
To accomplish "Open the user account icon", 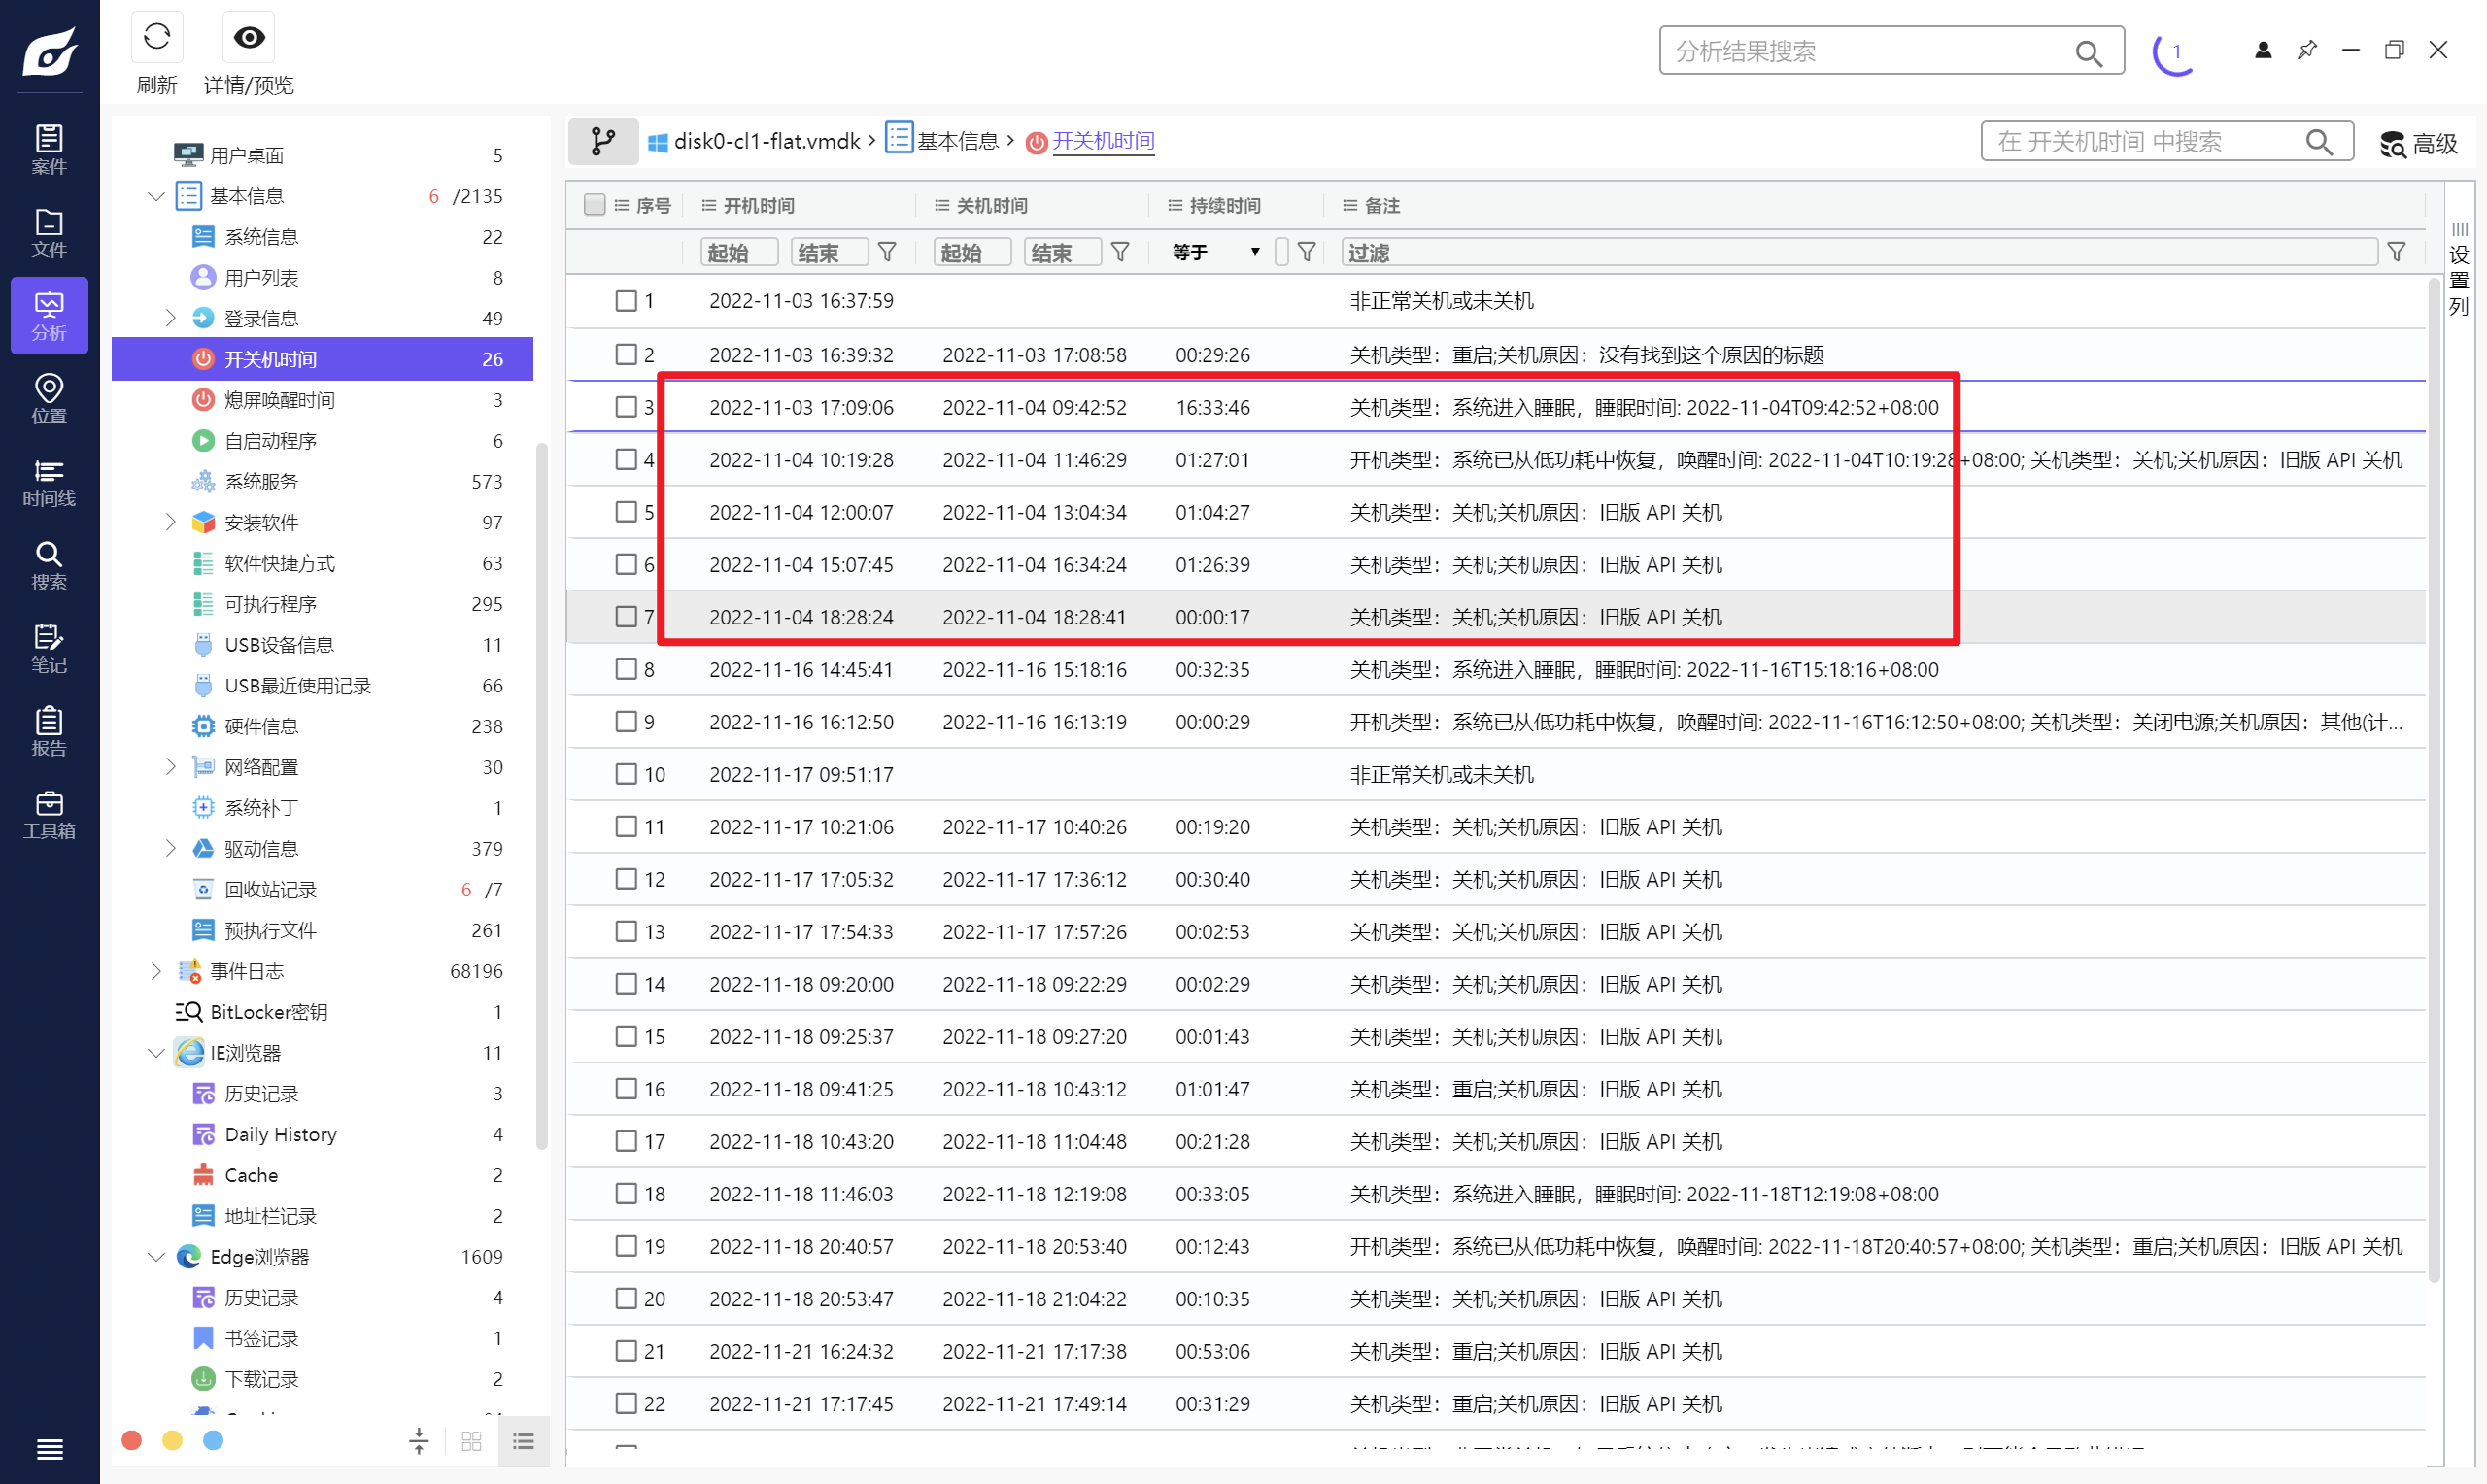I will (2263, 50).
